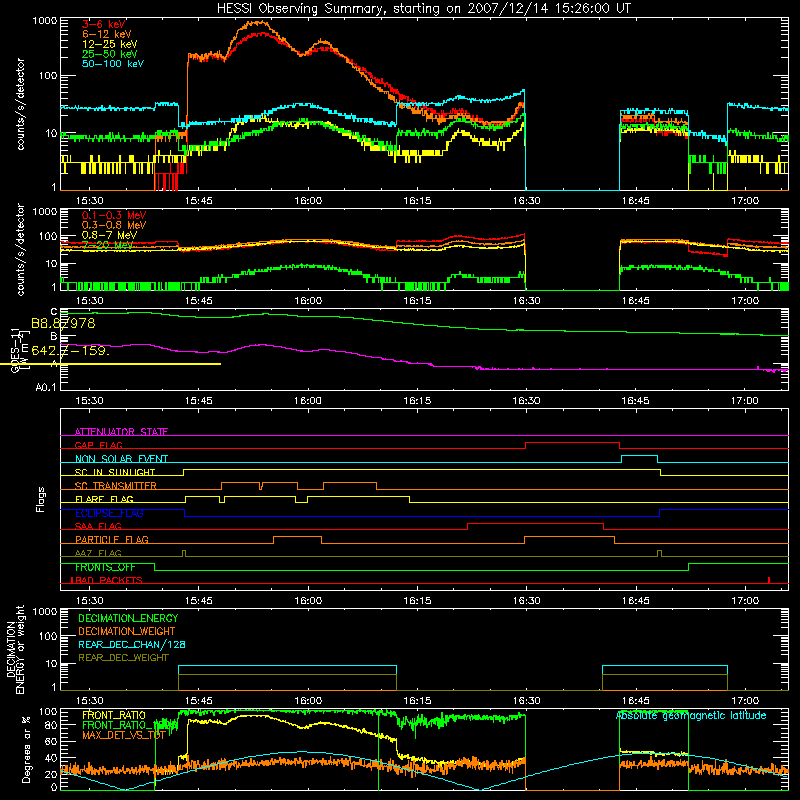Select the ATTENUATOR_STATE flag label

pyautogui.click(x=121, y=432)
